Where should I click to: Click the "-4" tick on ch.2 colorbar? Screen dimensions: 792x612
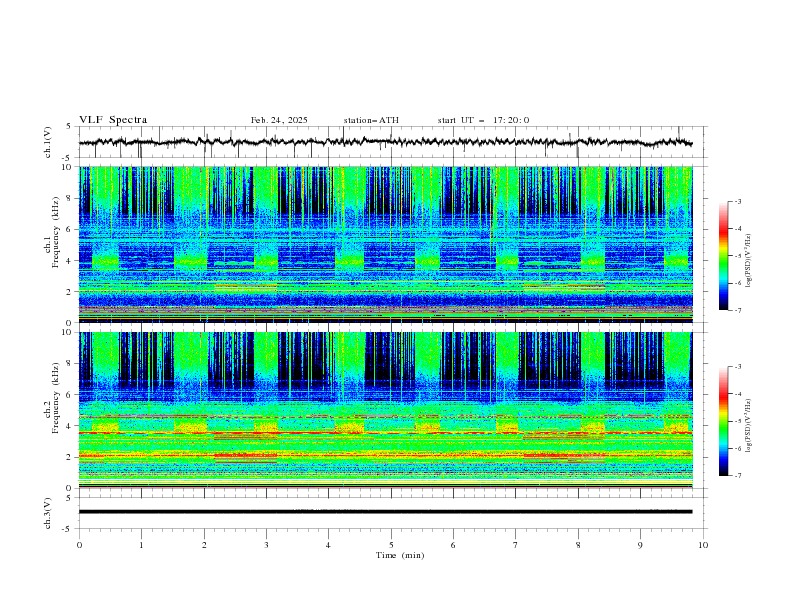pos(737,394)
